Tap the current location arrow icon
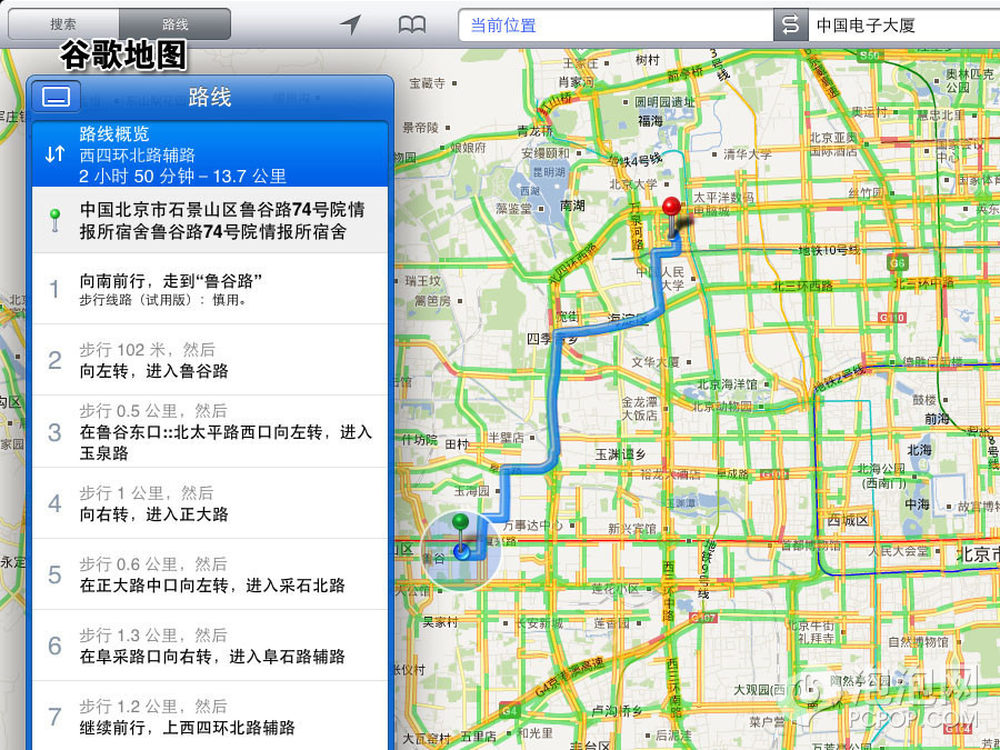Viewport: 1000px width, 750px height. (x=350, y=25)
